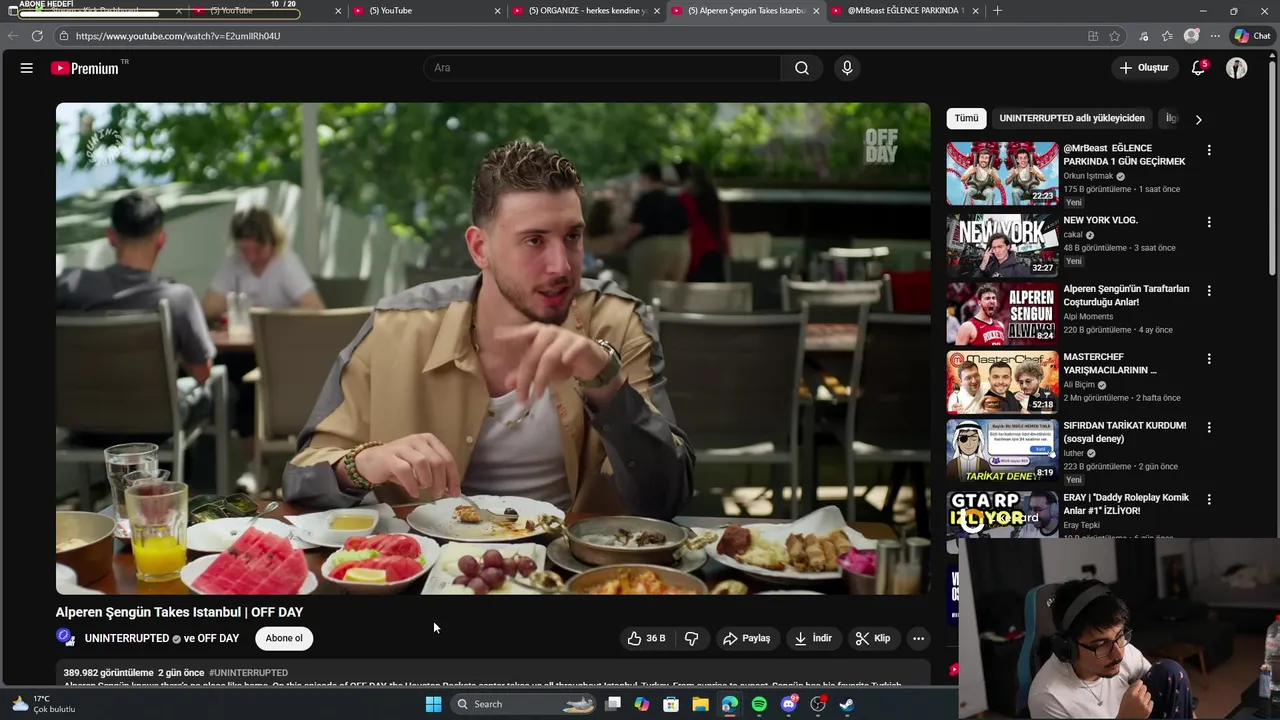
Task: Open Microsoft Store from taskbar
Action: point(671,704)
